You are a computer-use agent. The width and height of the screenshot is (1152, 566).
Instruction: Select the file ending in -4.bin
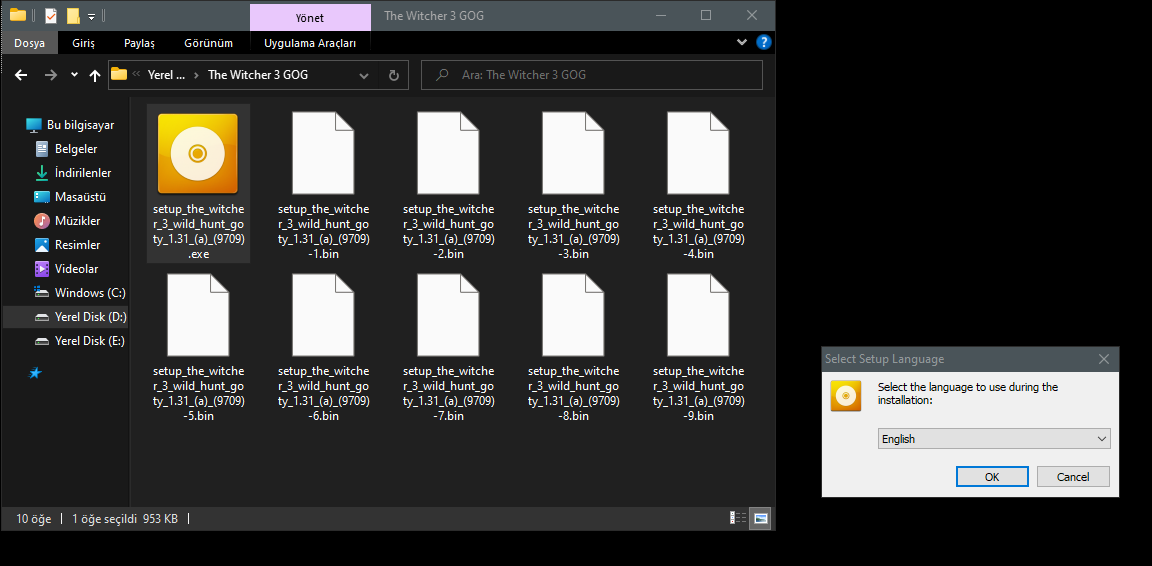coord(698,154)
